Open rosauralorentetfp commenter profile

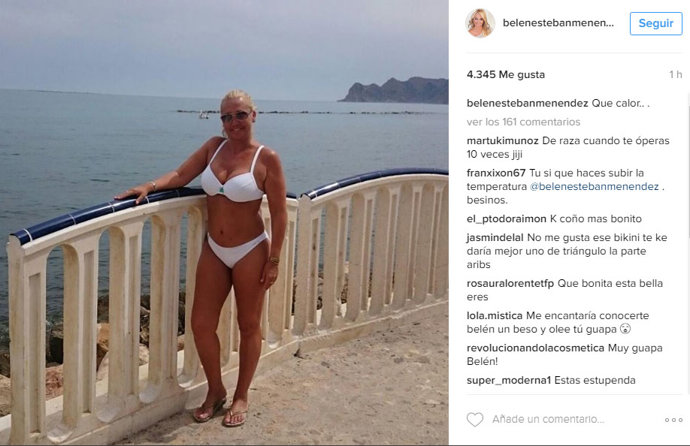[510, 283]
